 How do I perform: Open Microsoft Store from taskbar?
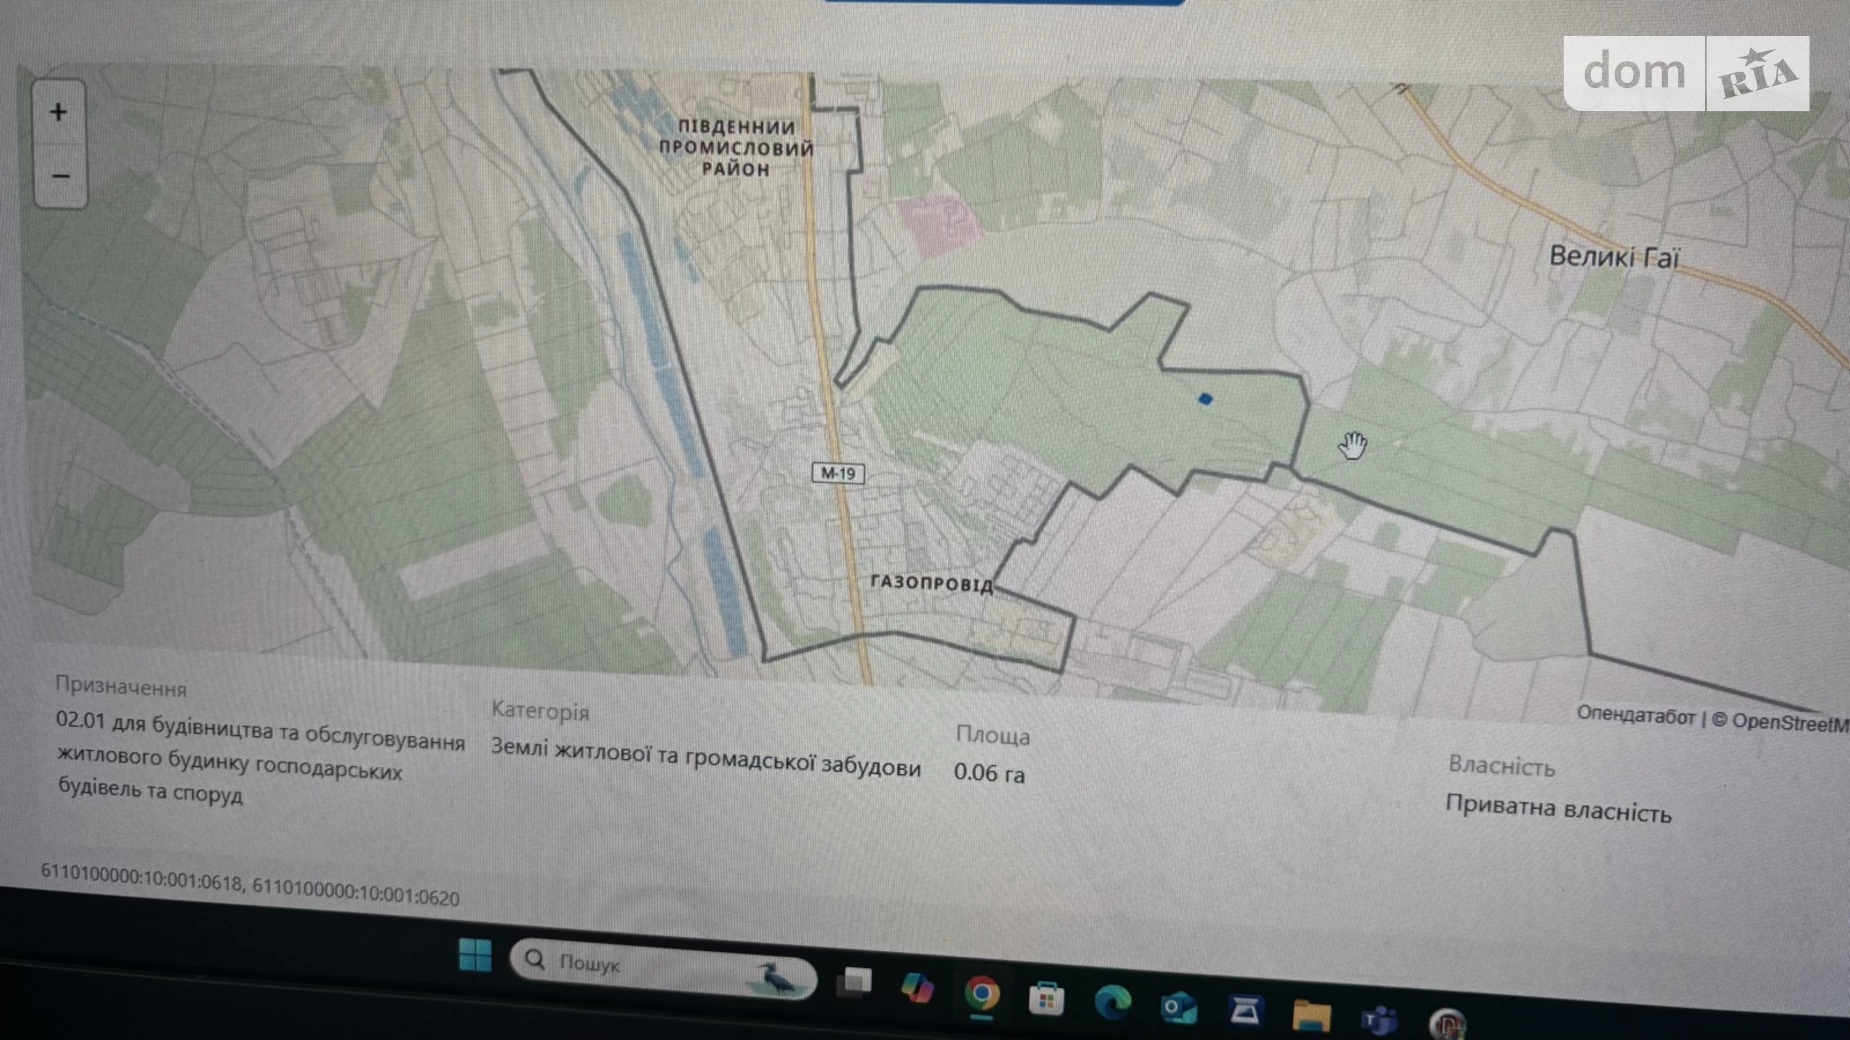[x=1046, y=999]
